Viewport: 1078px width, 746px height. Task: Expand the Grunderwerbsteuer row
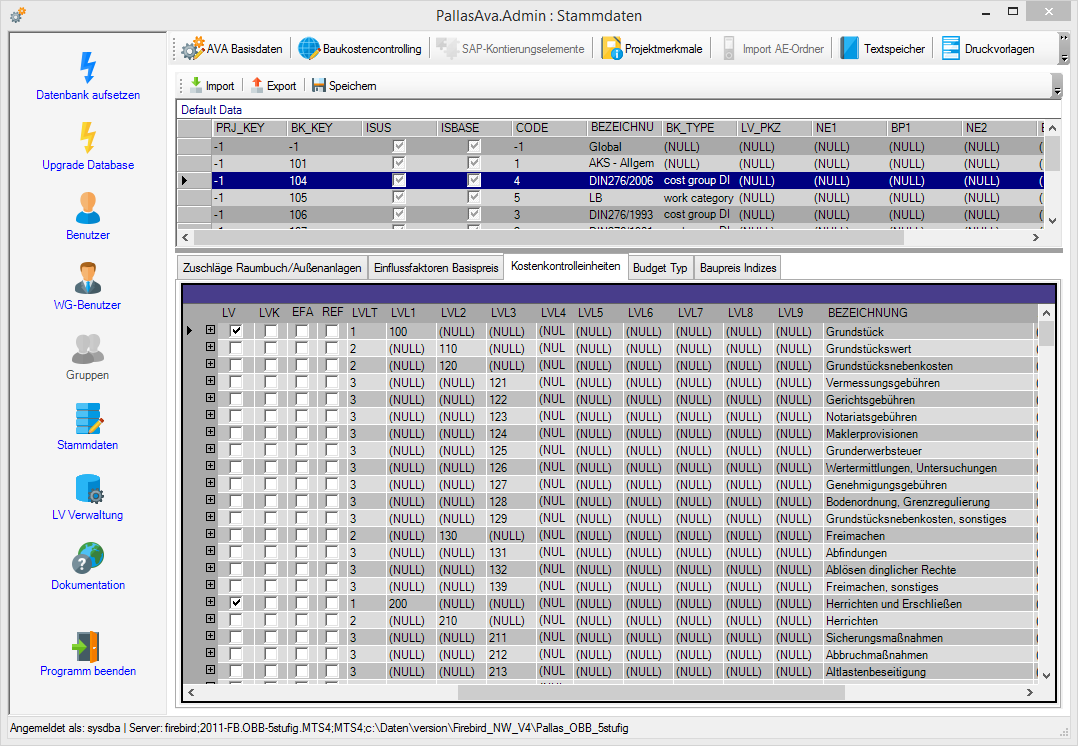point(210,449)
